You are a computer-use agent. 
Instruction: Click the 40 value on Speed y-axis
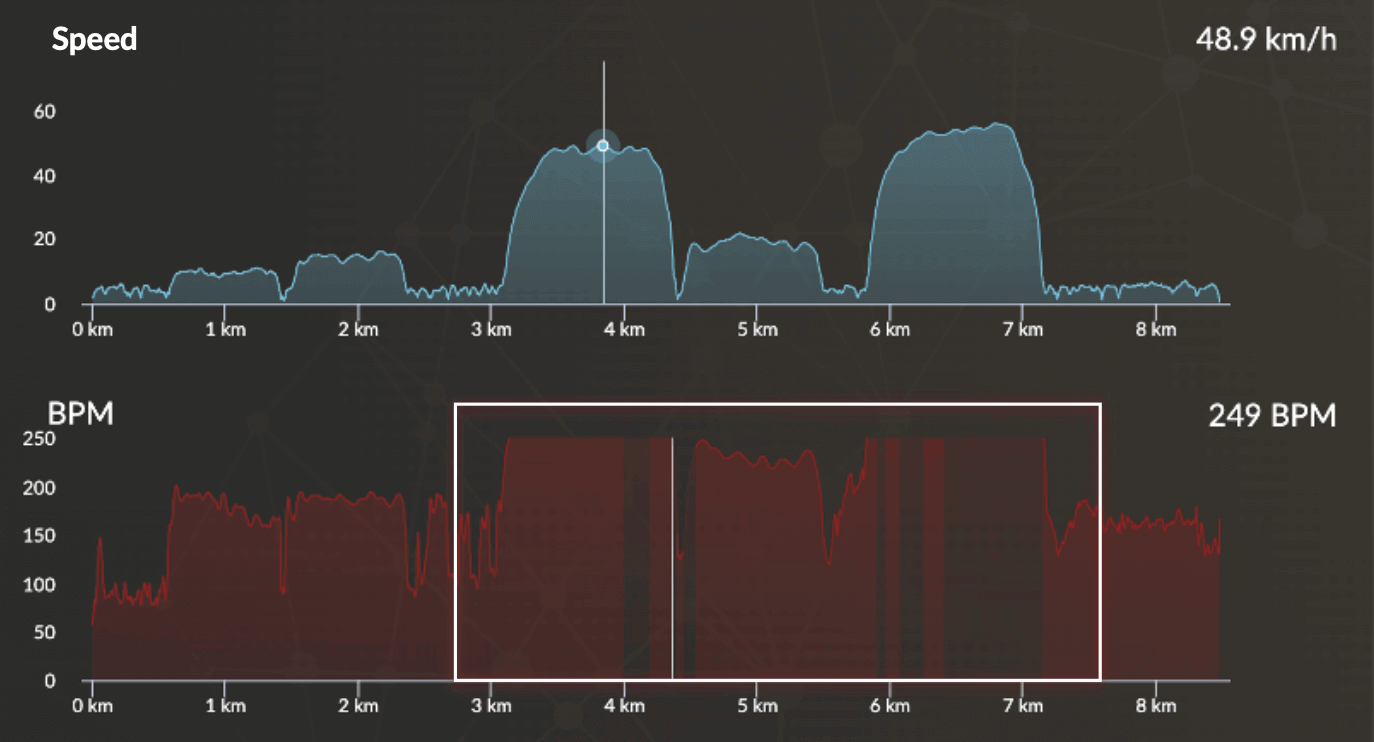coord(44,176)
